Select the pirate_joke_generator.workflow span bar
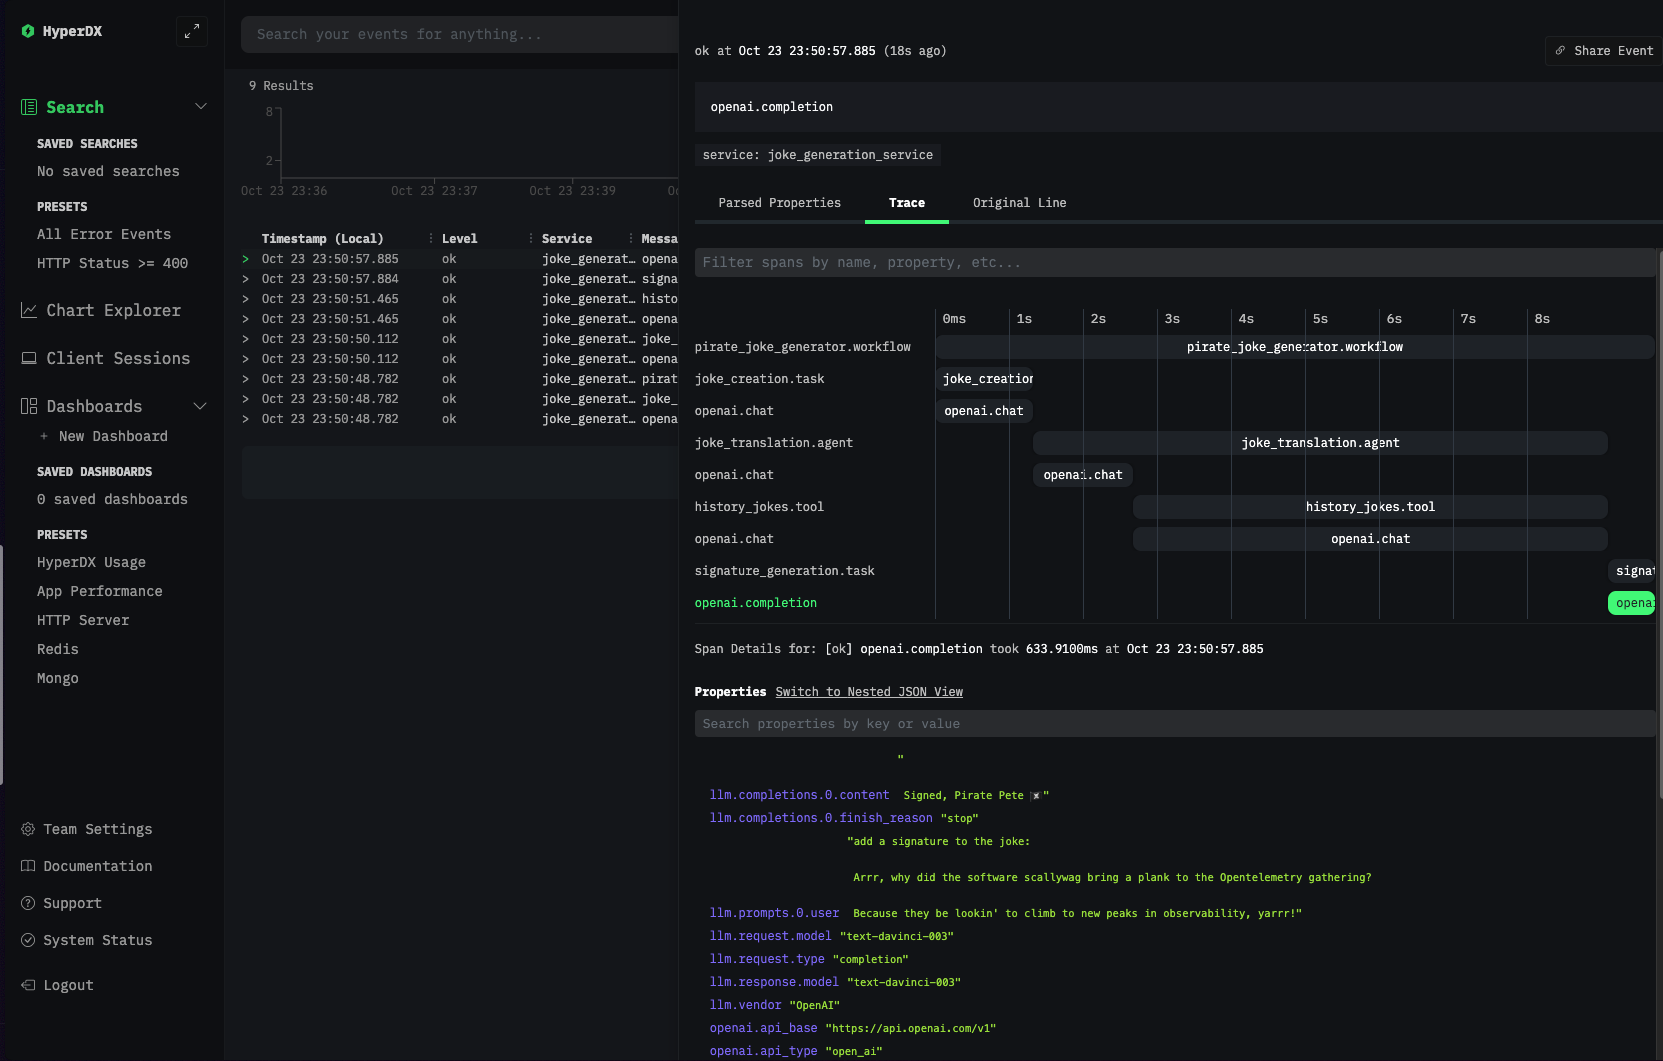1663x1061 pixels. click(1294, 347)
